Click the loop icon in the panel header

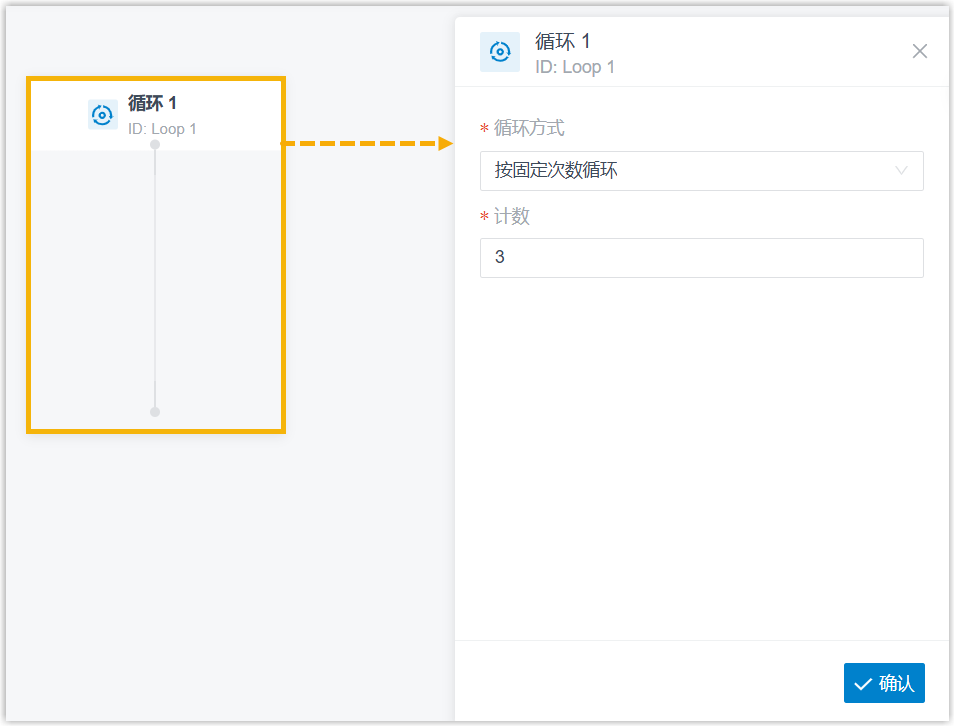pyautogui.click(x=500, y=52)
